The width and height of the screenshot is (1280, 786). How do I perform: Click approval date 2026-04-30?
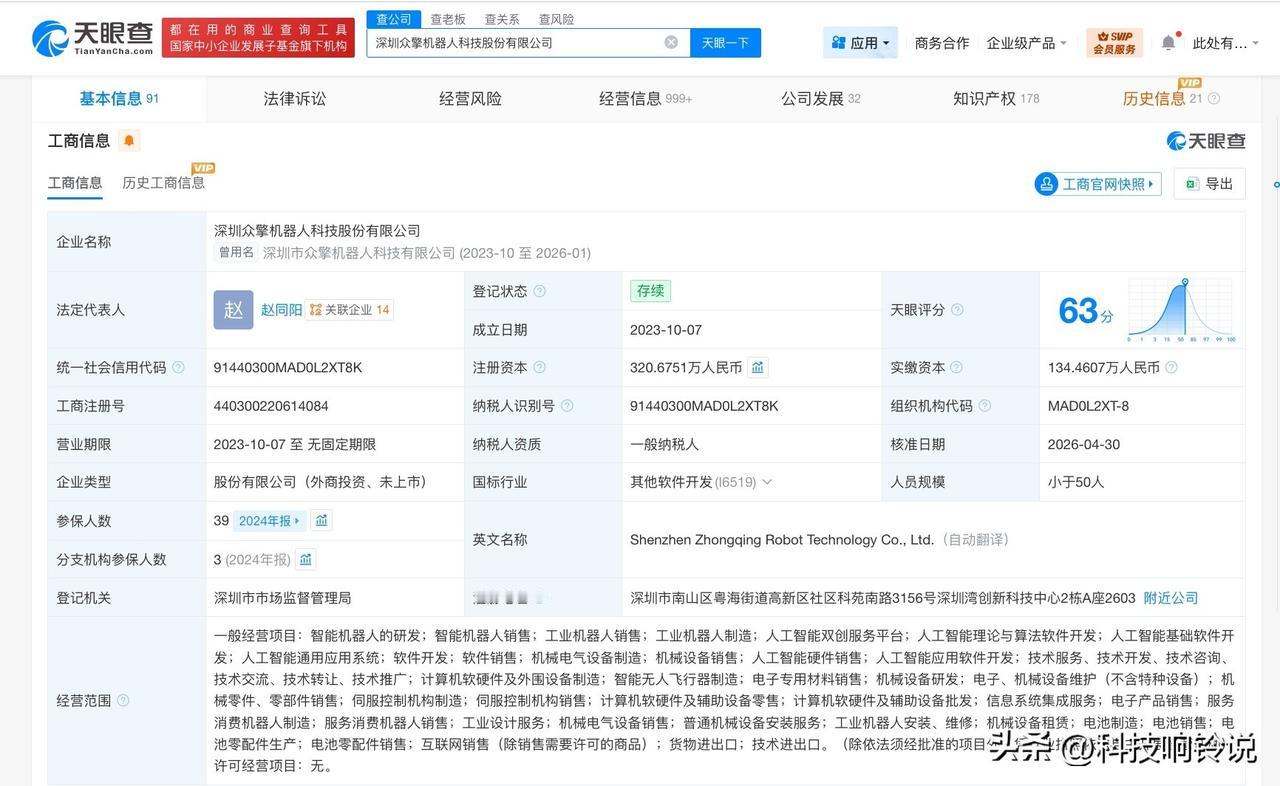[x=1084, y=444]
